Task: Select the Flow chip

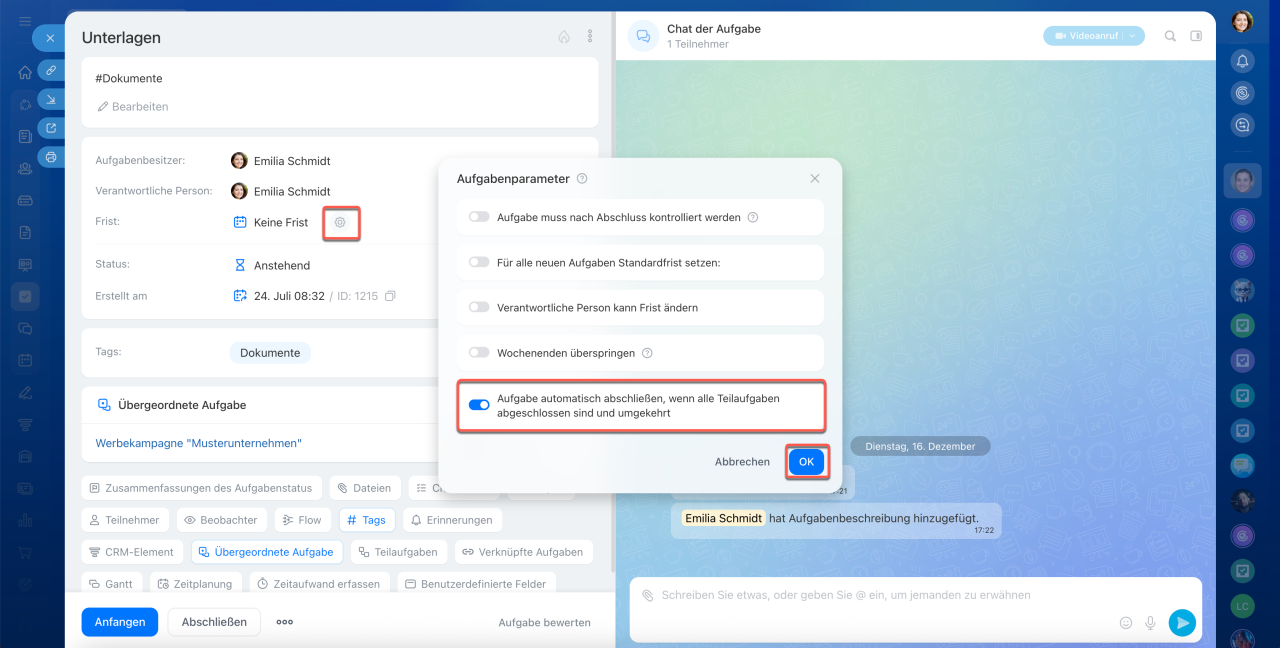Action: pos(302,520)
